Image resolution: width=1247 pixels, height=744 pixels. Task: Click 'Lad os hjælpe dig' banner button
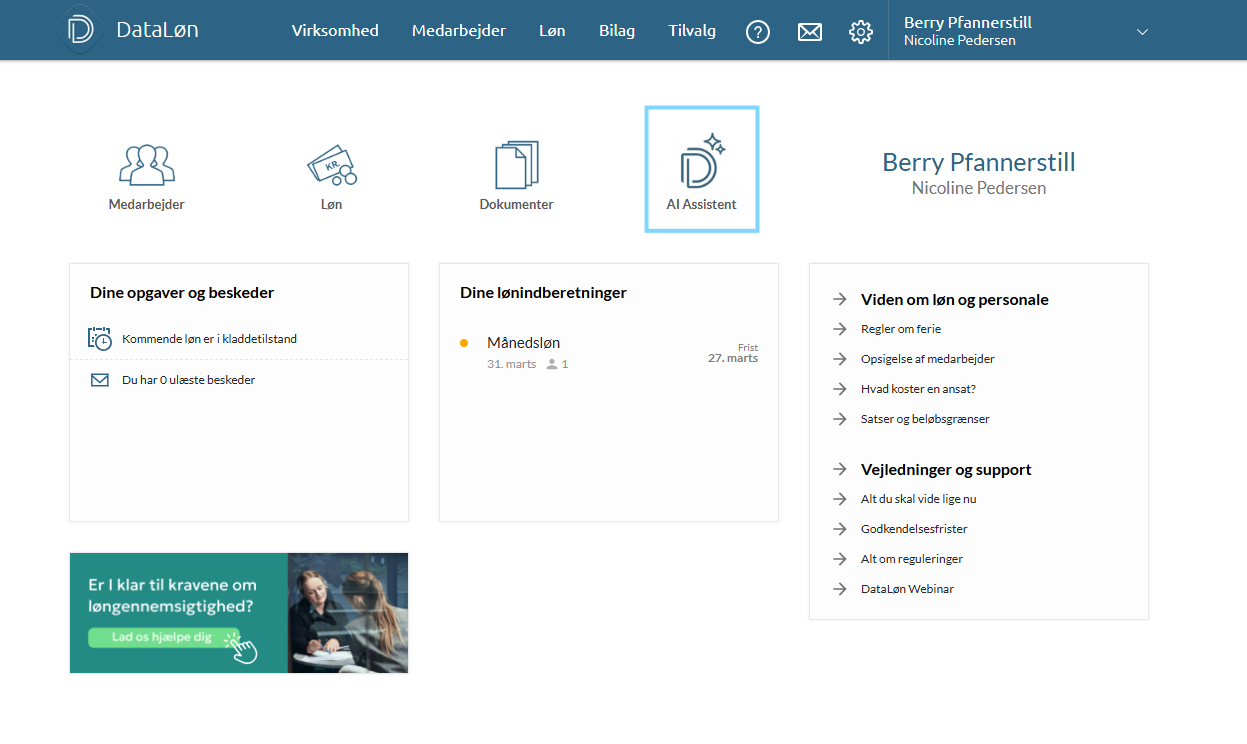click(x=163, y=637)
